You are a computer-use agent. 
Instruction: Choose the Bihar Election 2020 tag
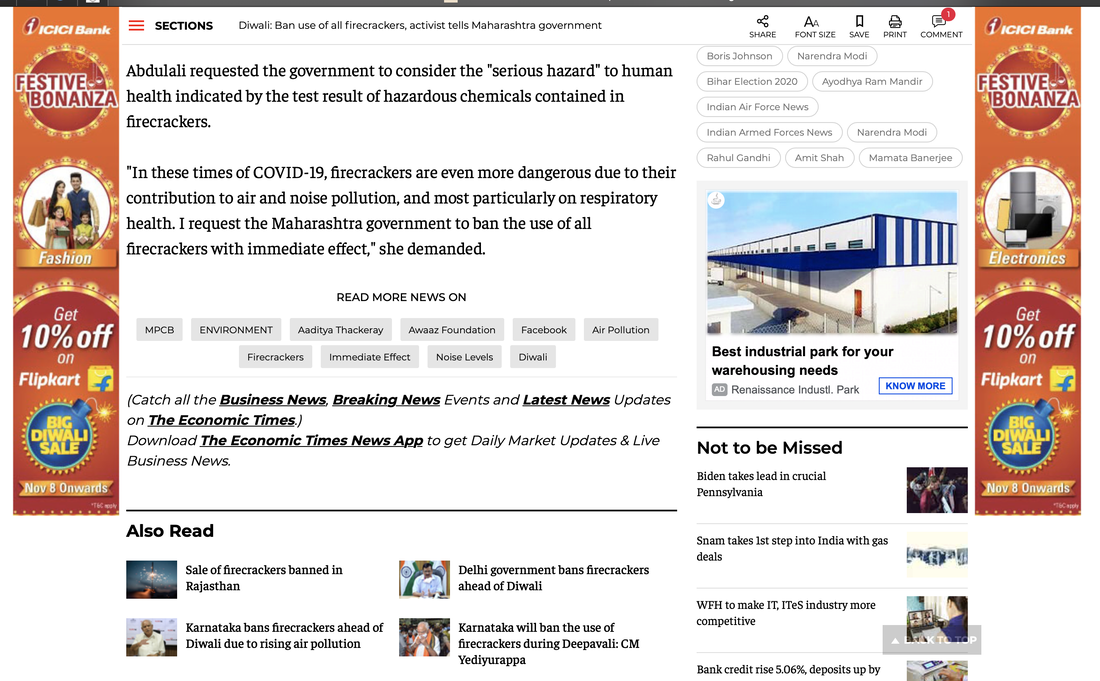point(752,81)
